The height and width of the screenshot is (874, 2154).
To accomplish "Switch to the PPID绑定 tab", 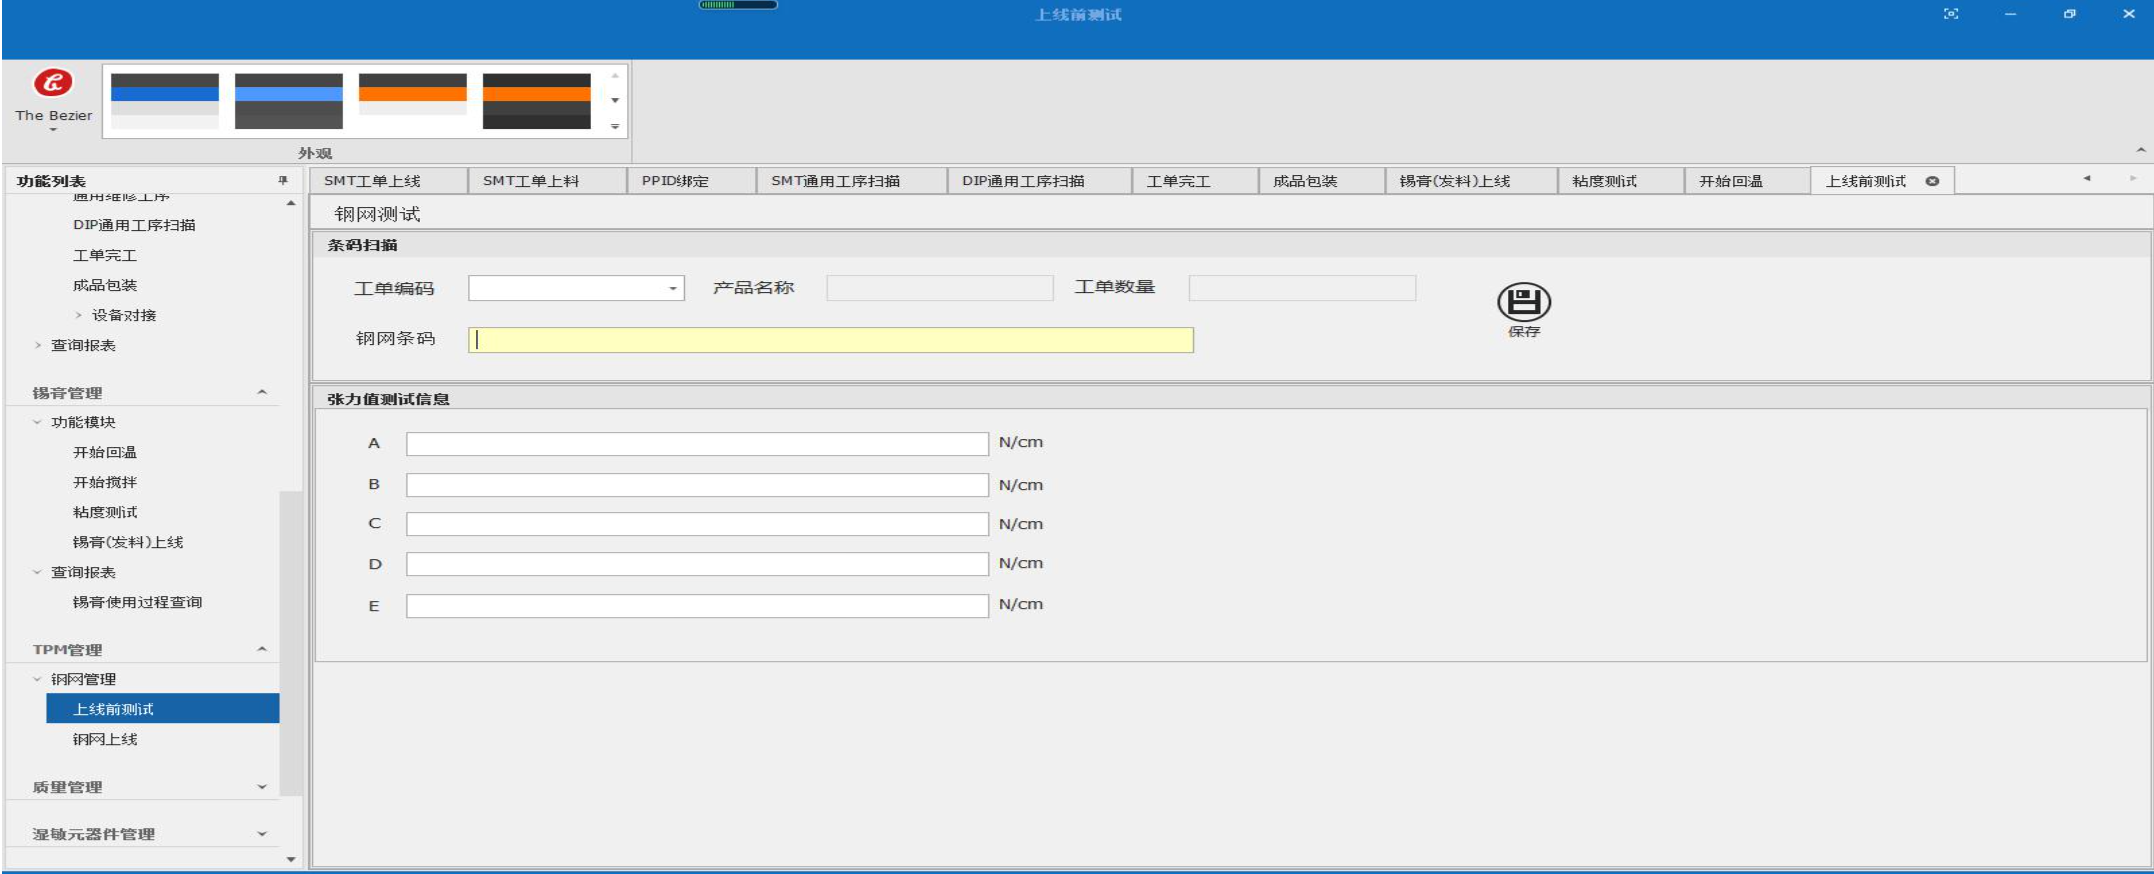I will (675, 181).
